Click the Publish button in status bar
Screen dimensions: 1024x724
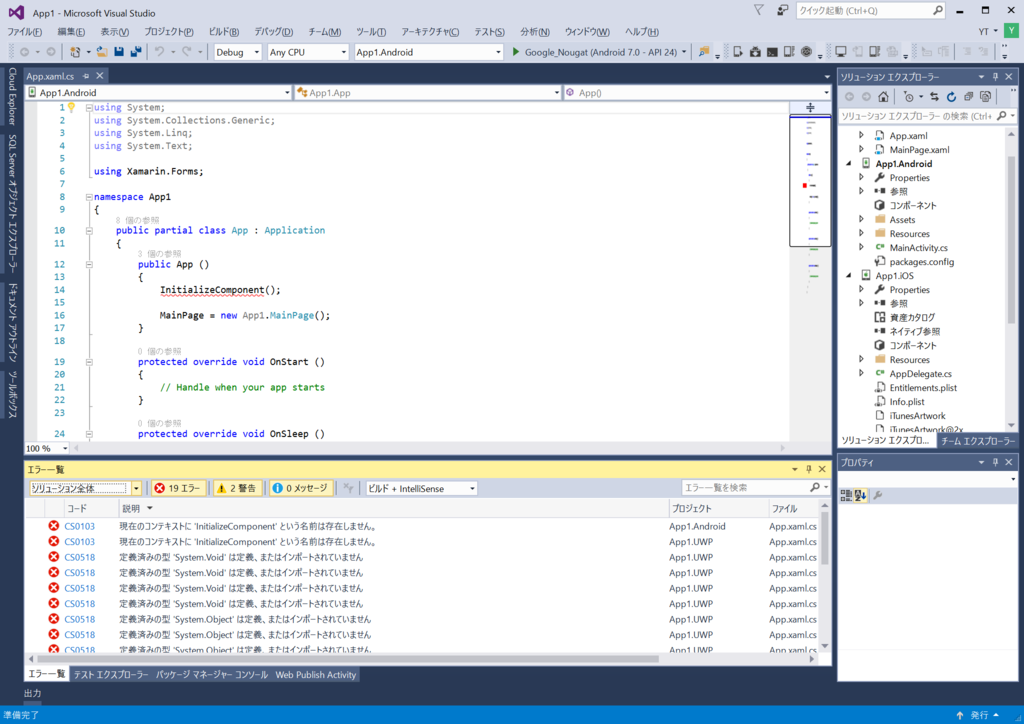click(978, 716)
